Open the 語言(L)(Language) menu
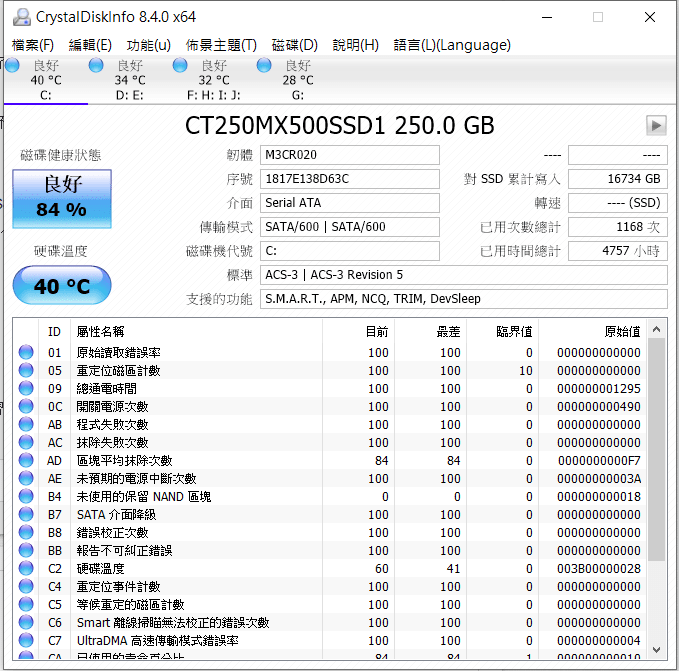The image size is (679, 671). tap(452, 45)
